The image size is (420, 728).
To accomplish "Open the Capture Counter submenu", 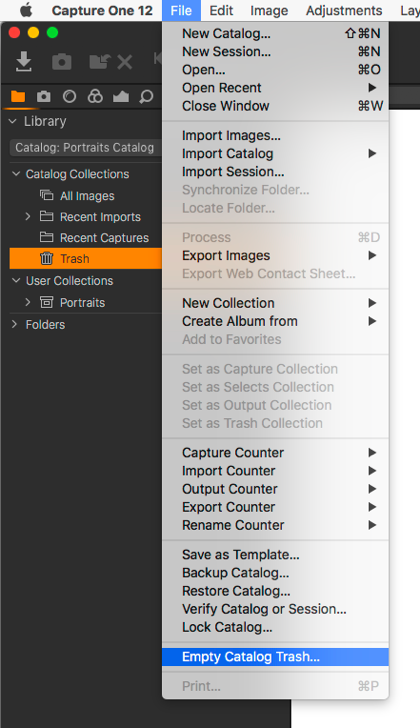I will 275,453.
